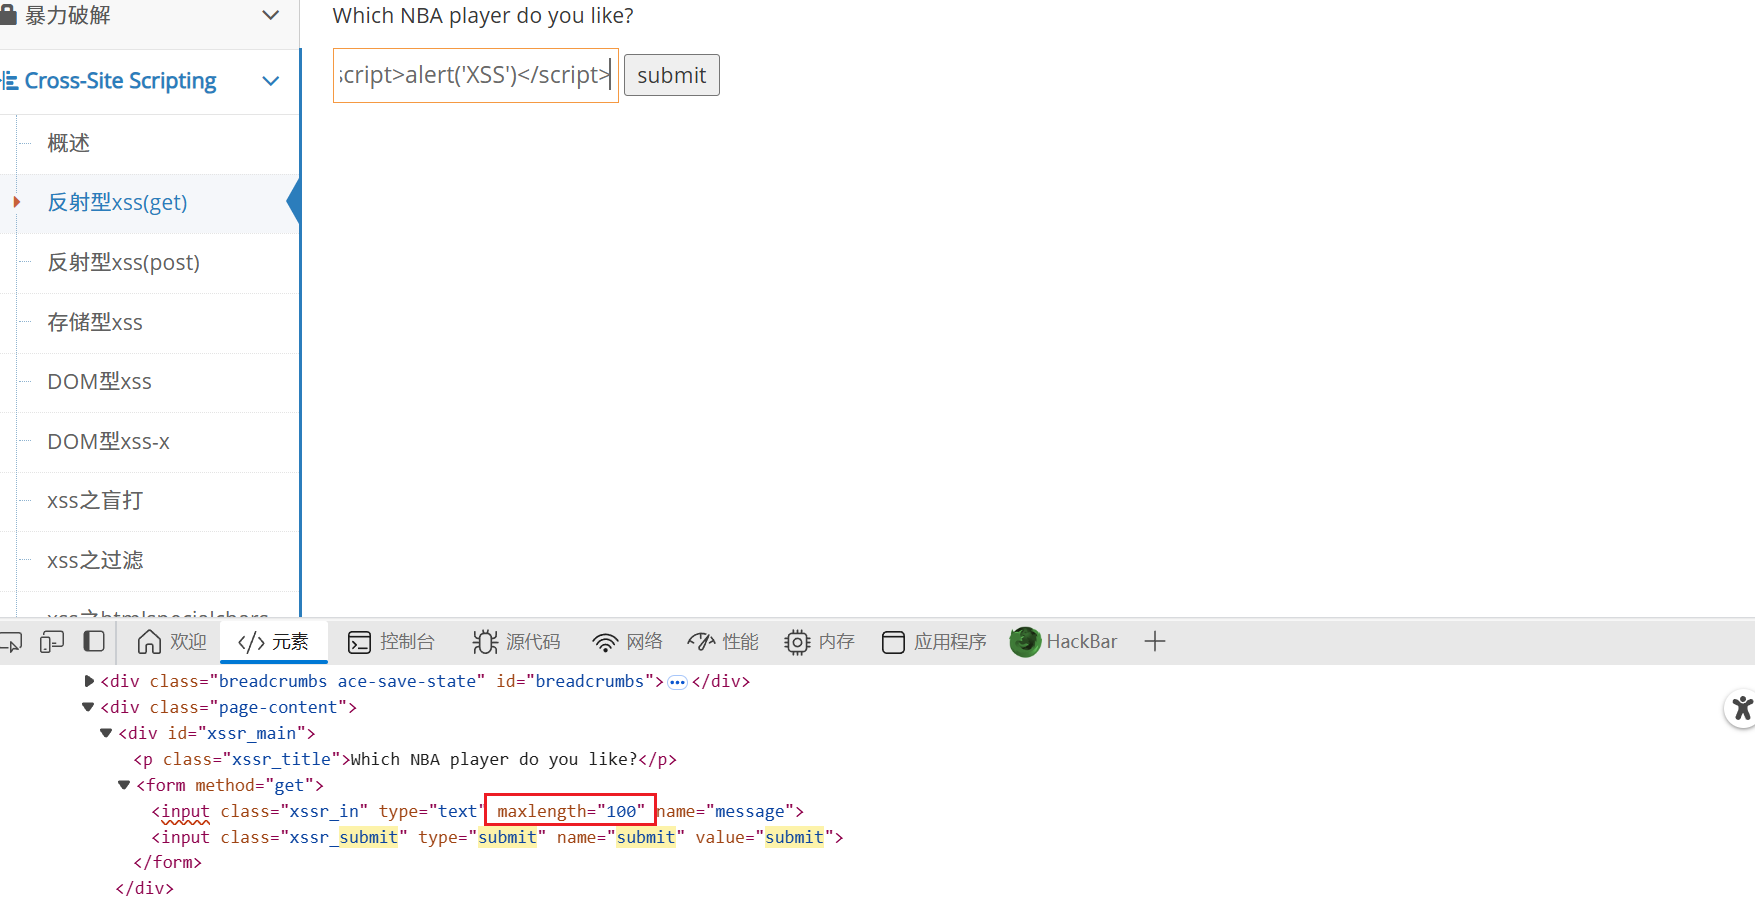Toggle device emulation mode icon
1755x905 pixels.
[x=52, y=642]
